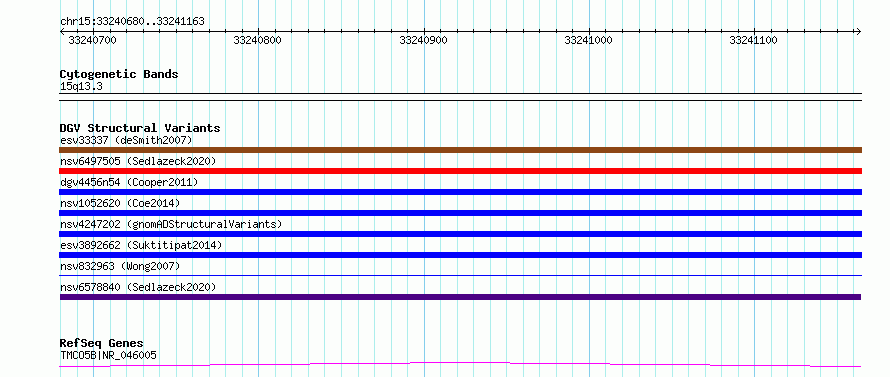Screen dimensions: 890x377
Task: Click the 15q13.3 cytogenetic band bar
Action: click(x=460, y=97)
